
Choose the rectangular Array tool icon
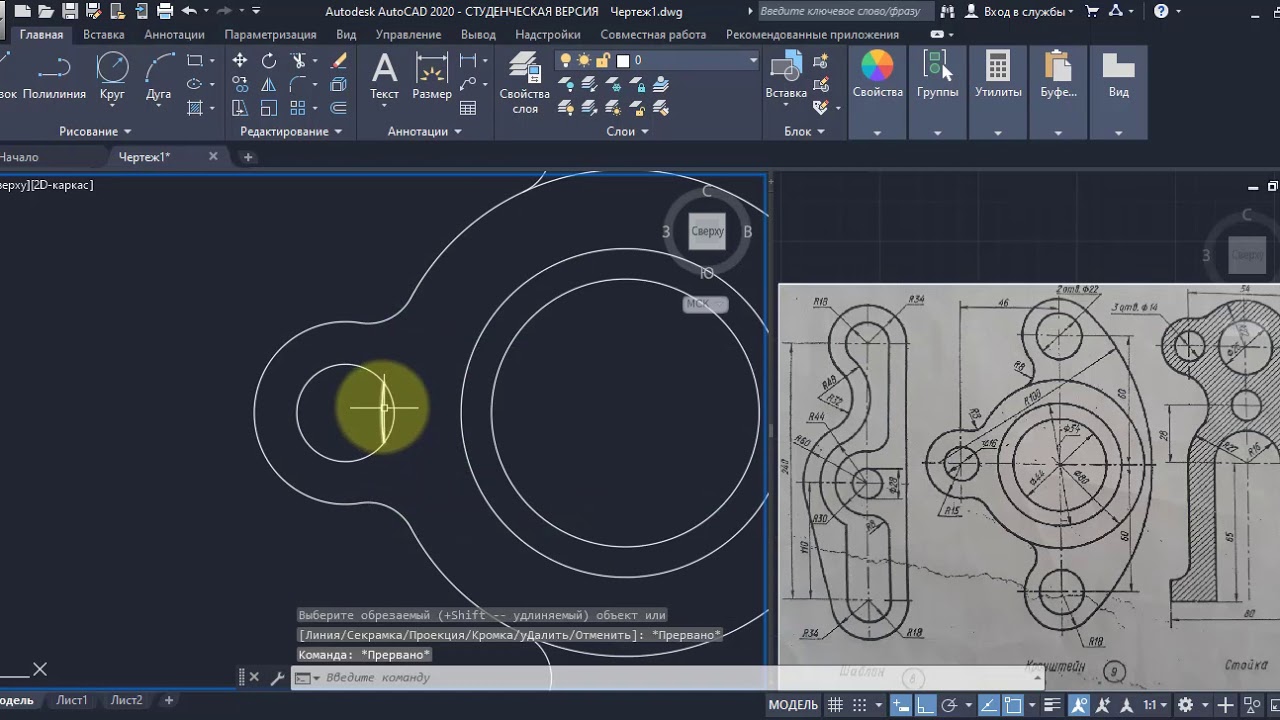tap(298, 108)
